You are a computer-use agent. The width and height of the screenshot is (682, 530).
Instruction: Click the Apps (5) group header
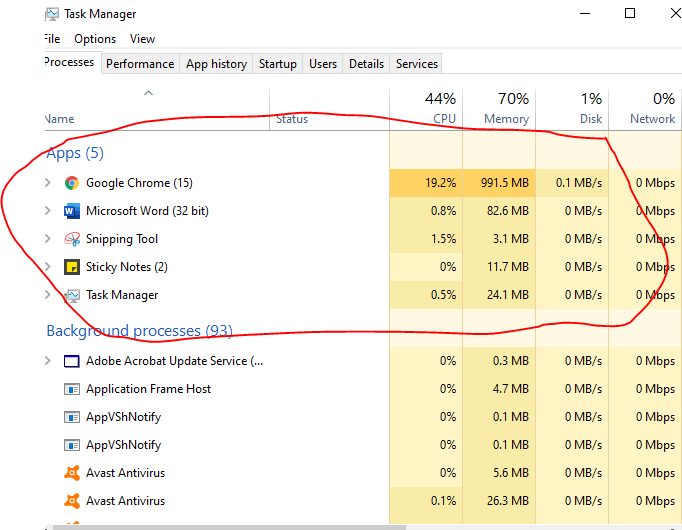pyautogui.click(x=75, y=153)
